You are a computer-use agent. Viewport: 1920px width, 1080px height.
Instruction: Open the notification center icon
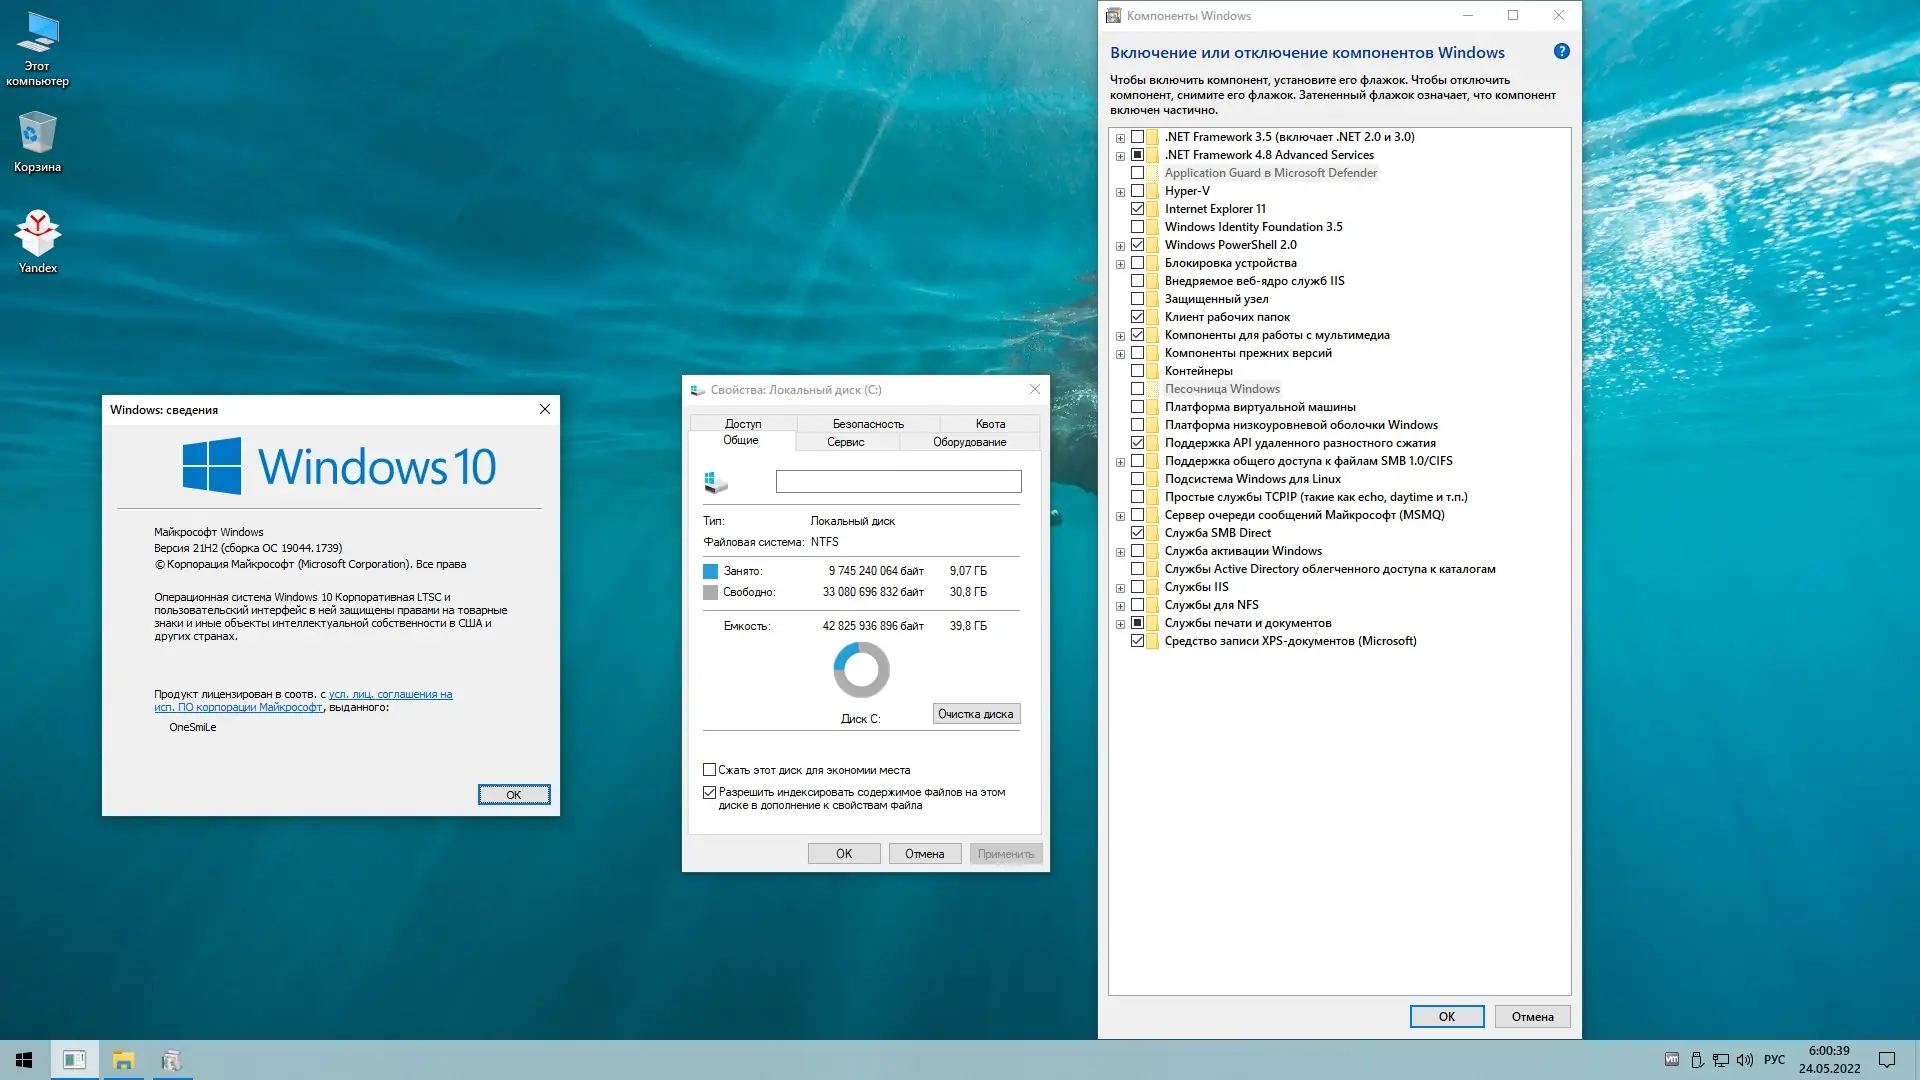click(x=1887, y=1060)
